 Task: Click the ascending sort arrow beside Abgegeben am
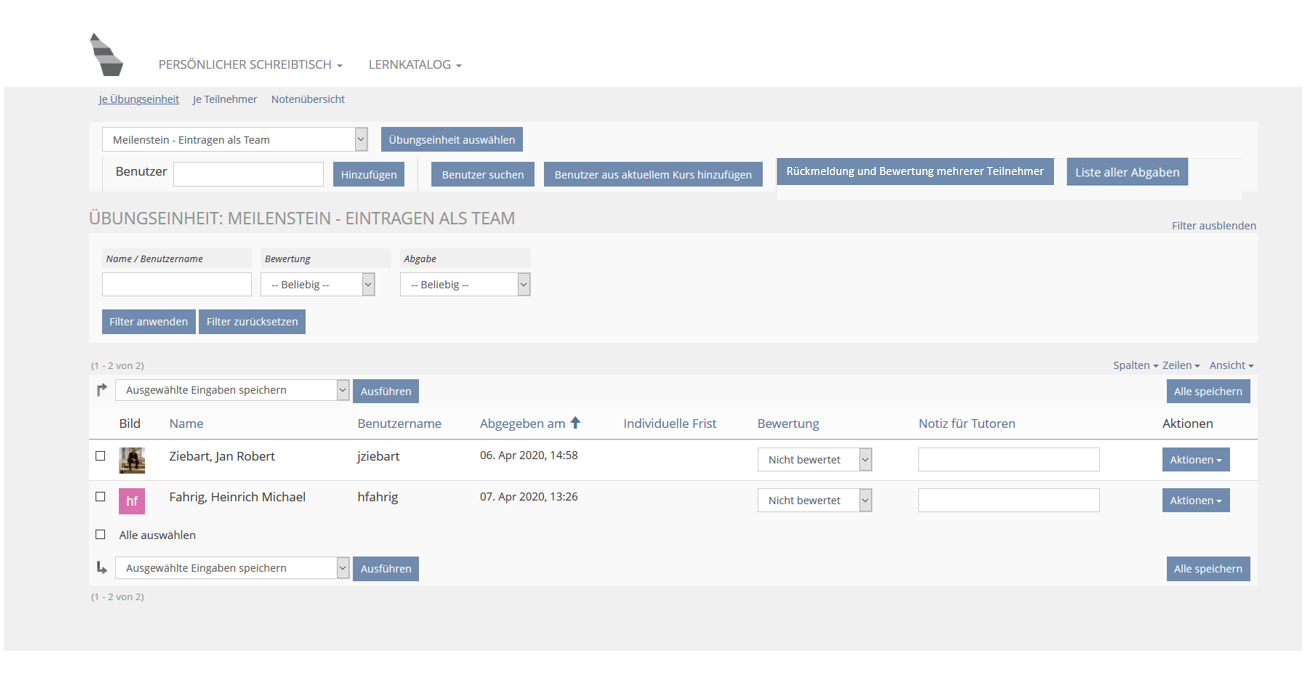coord(575,423)
